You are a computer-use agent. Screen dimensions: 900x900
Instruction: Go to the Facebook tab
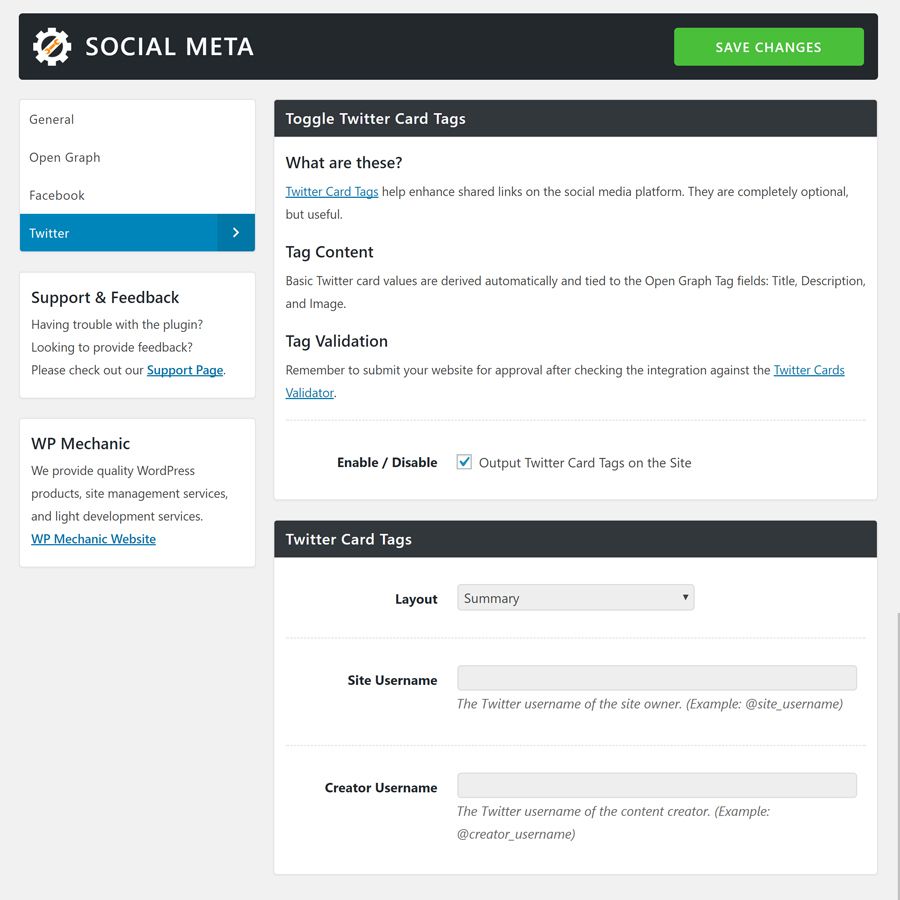[x=57, y=195]
